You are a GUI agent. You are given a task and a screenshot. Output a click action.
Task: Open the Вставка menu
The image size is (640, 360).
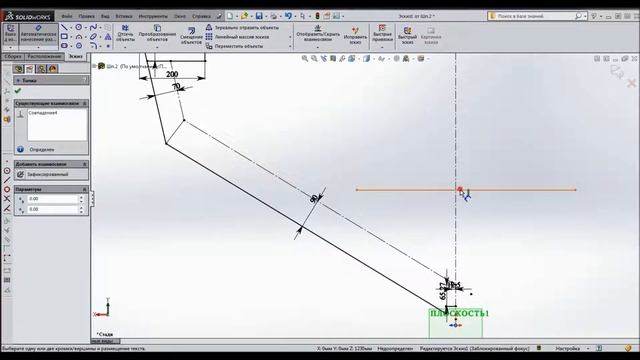124,16
